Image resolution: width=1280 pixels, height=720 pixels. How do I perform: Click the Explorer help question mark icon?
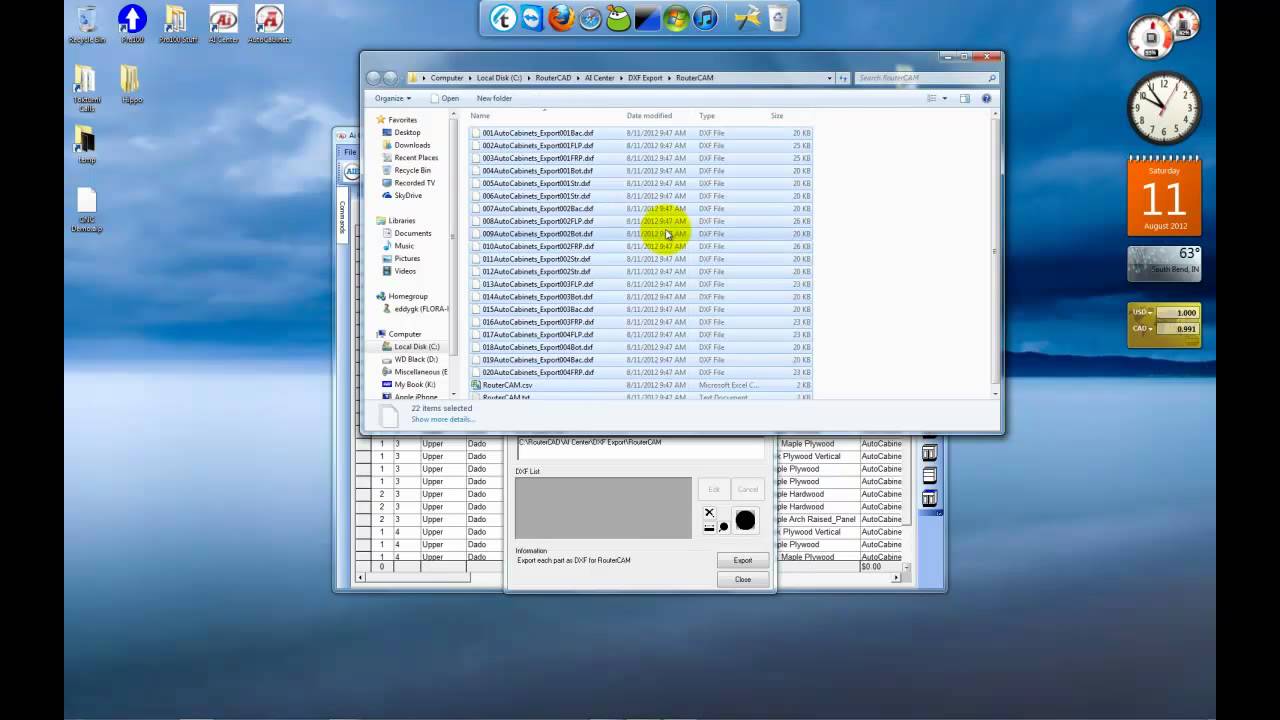[x=986, y=98]
